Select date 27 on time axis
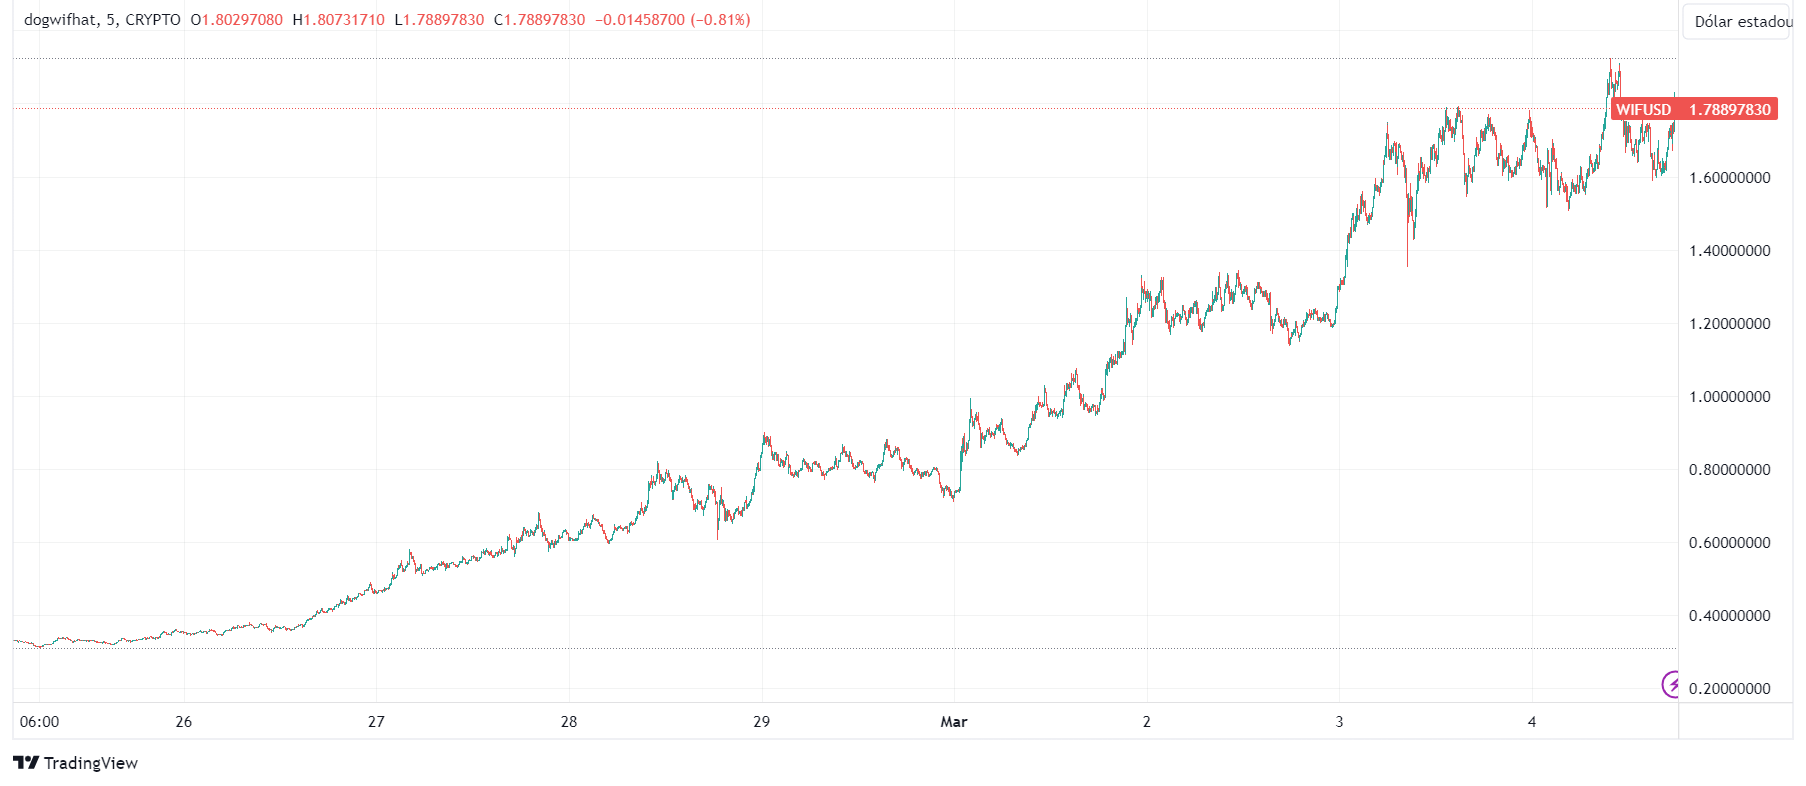This screenshot has height=786, width=1806. tap(376, 722)
